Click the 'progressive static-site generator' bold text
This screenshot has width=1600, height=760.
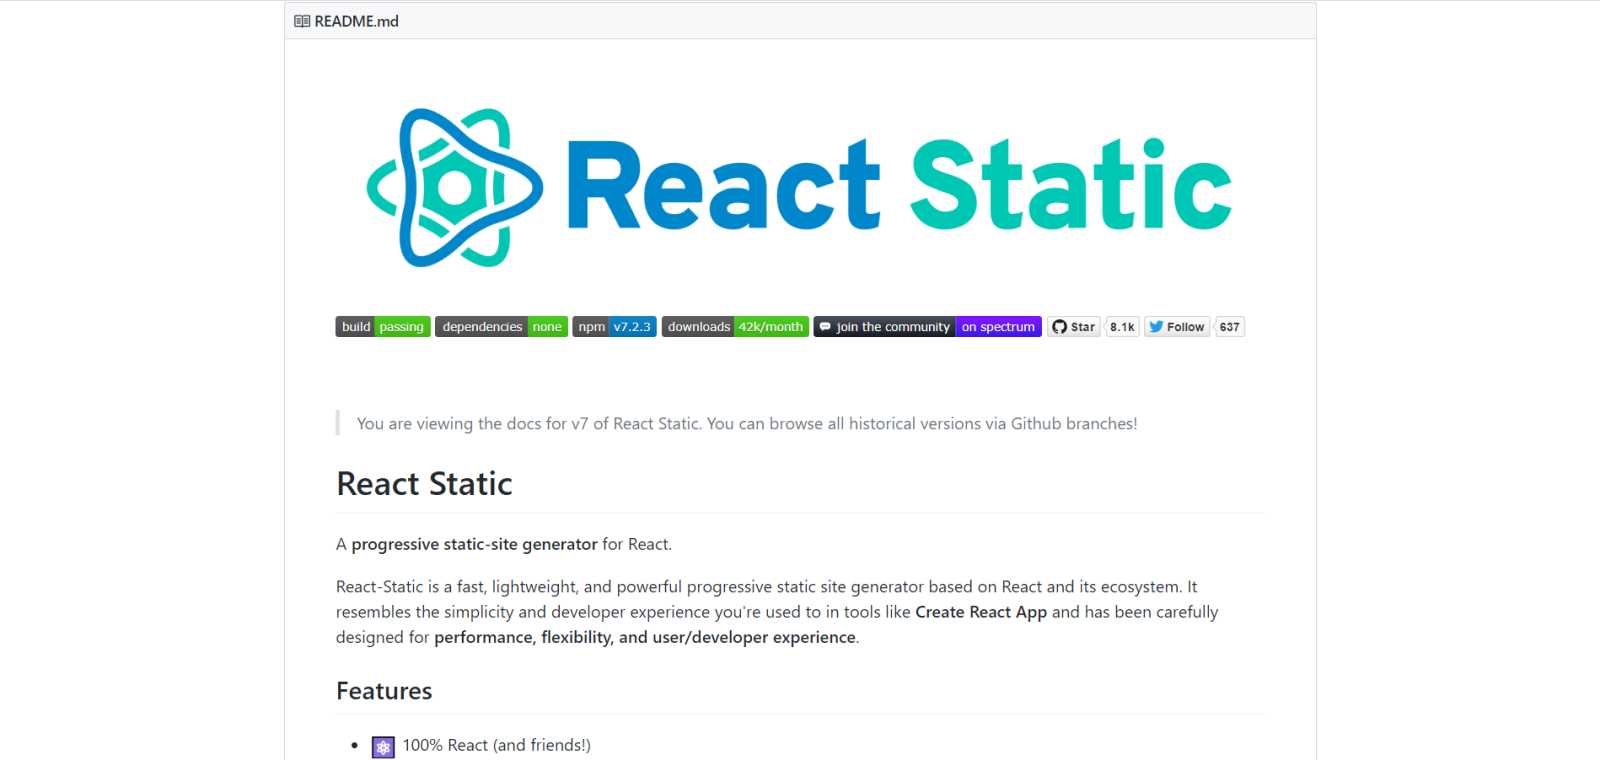(x=474, y=544)
